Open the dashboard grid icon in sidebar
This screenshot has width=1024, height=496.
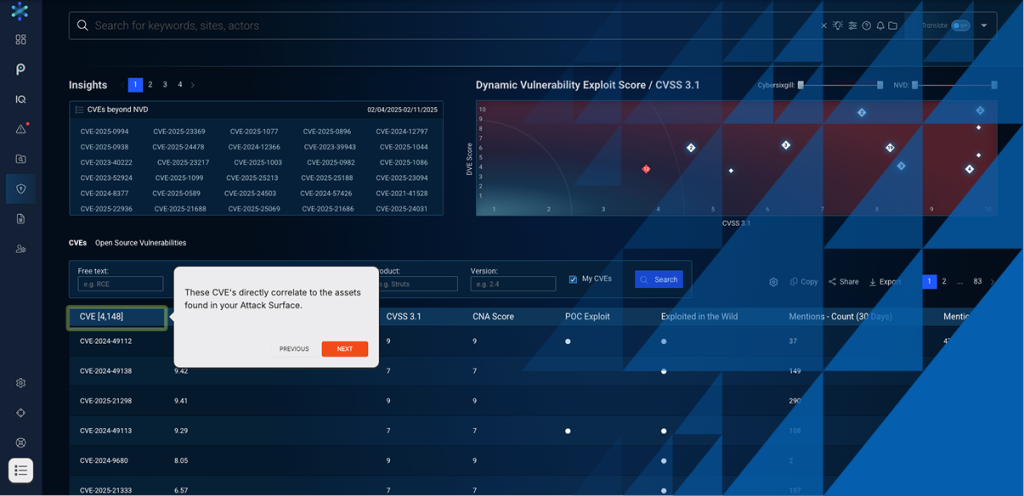point(21,39)
